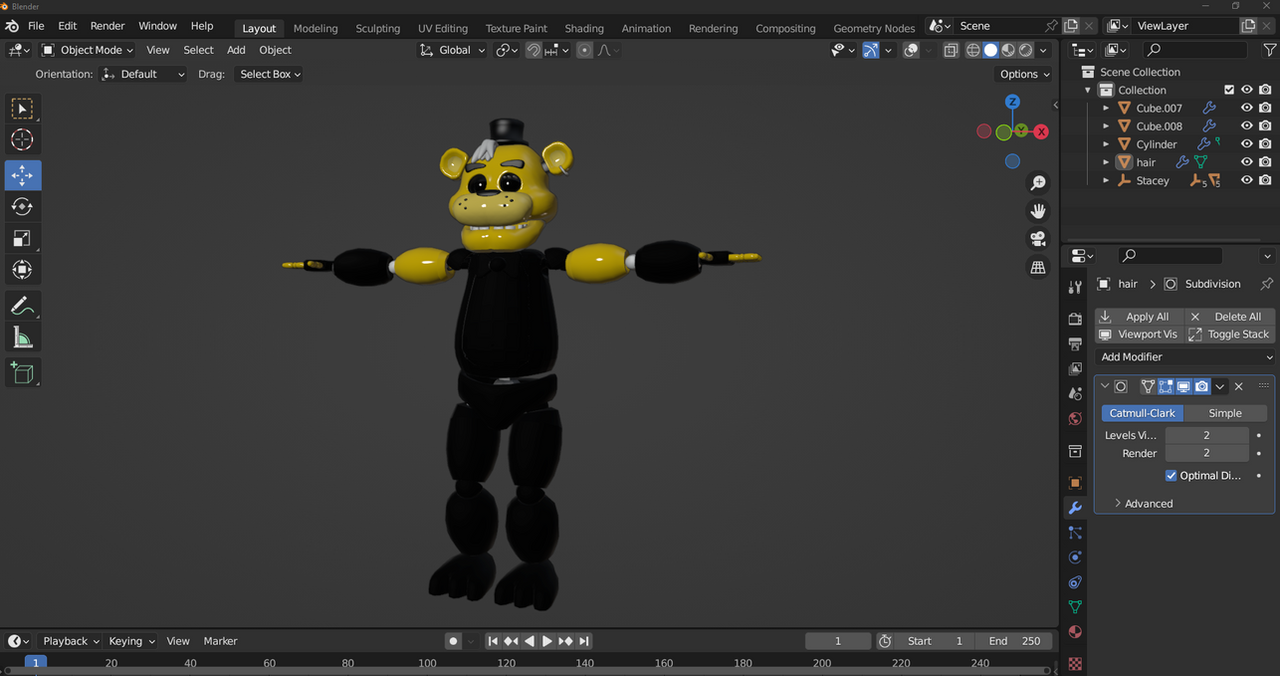Click the Delete All button
The image size is (1280, 676).
point(1230,317)
